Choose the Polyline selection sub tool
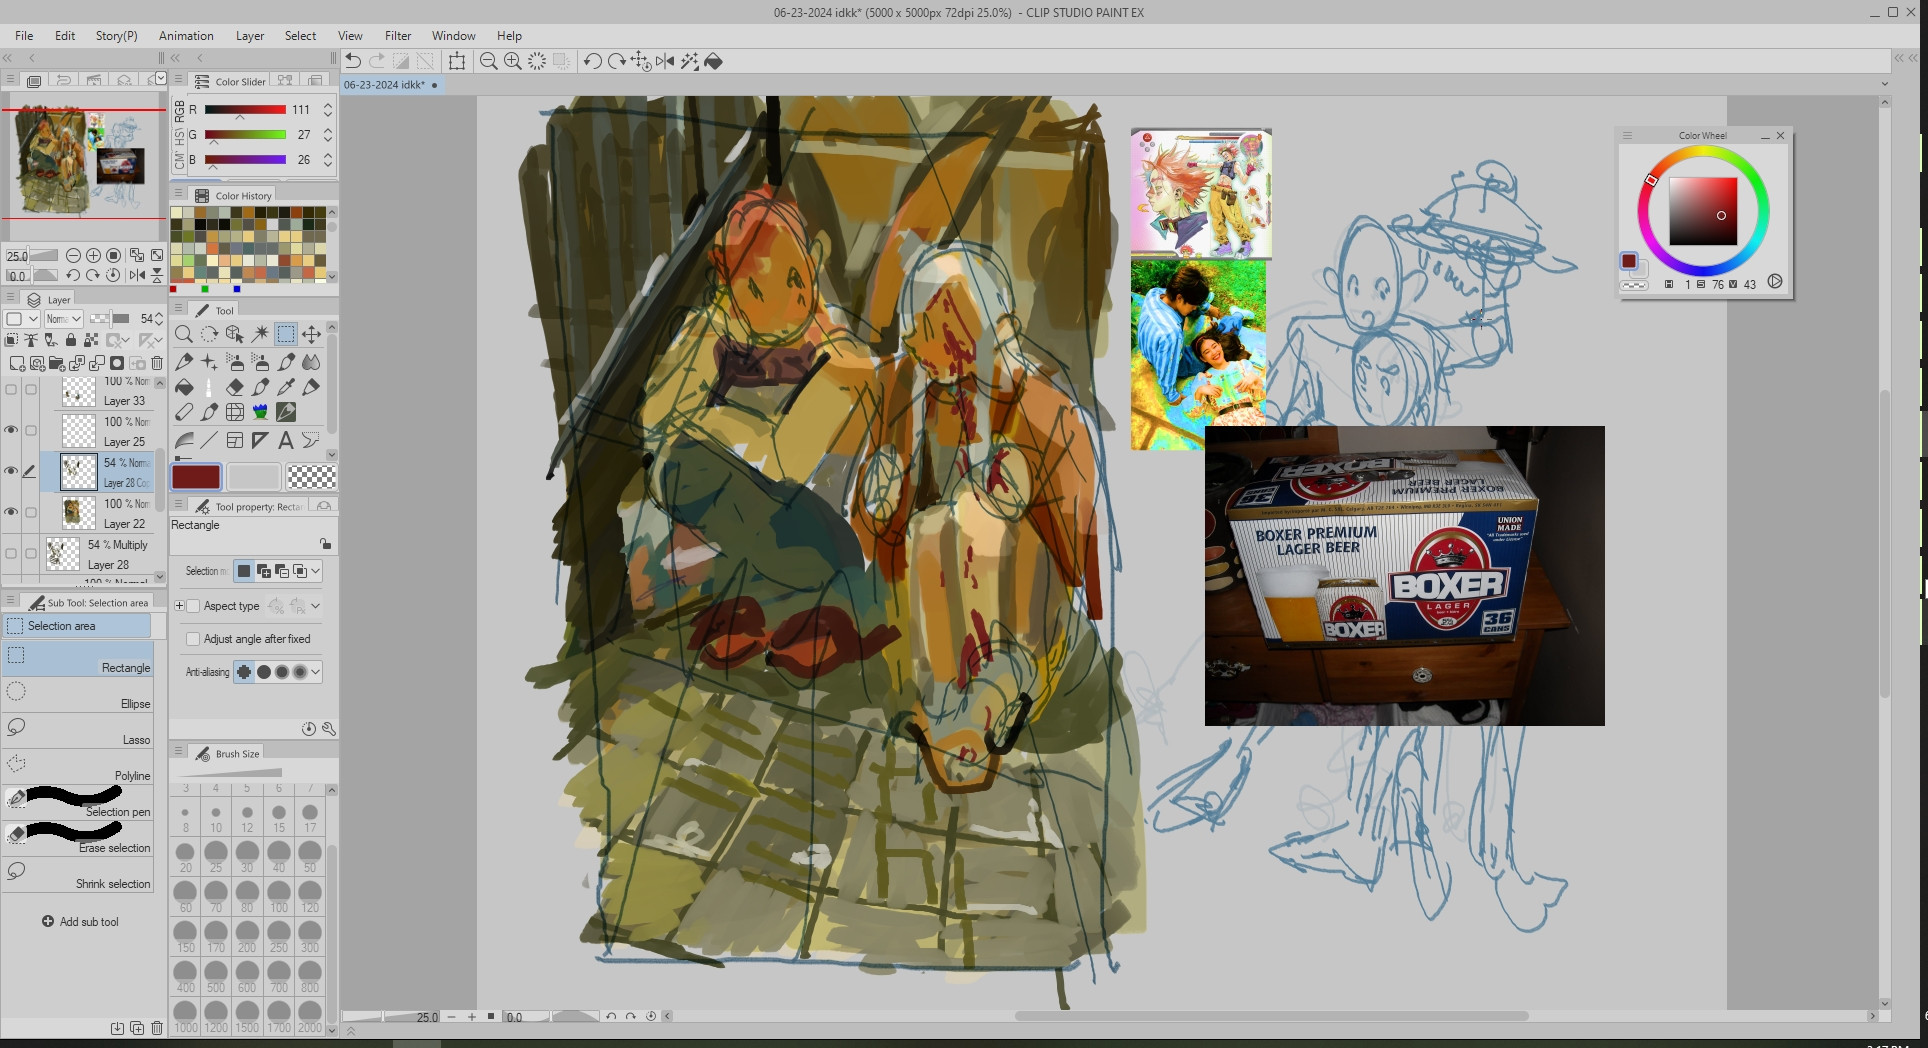This screenshot has height=1048, width=1928. (x=78, y=768)
